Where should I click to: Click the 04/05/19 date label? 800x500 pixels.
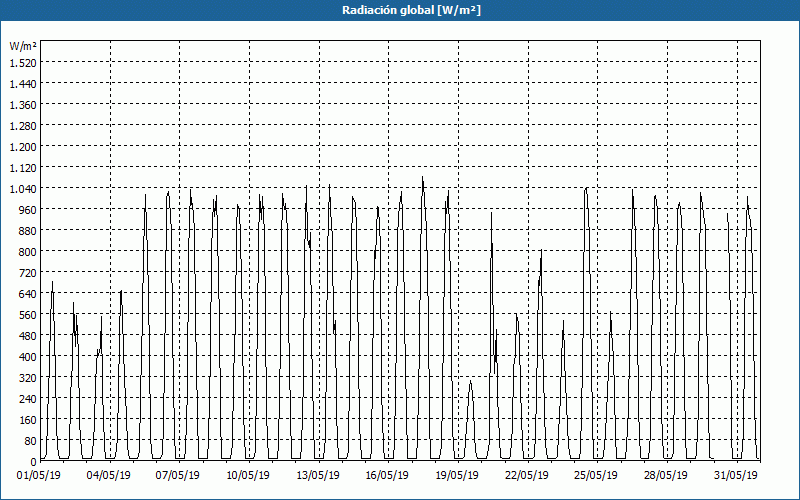point(109,475)
